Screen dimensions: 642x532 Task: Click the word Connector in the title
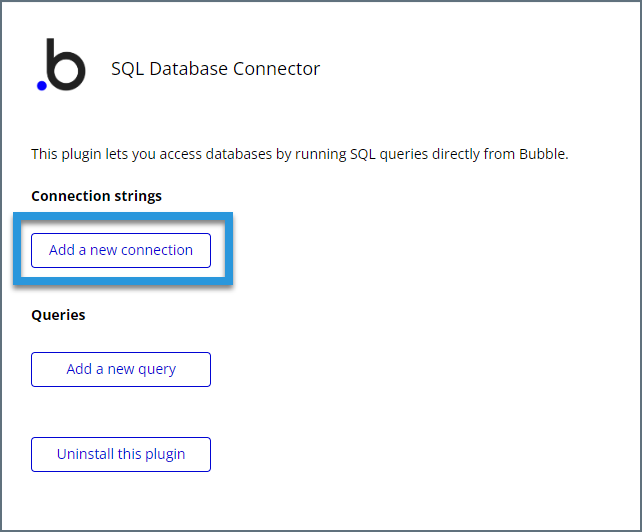(276, 69)
